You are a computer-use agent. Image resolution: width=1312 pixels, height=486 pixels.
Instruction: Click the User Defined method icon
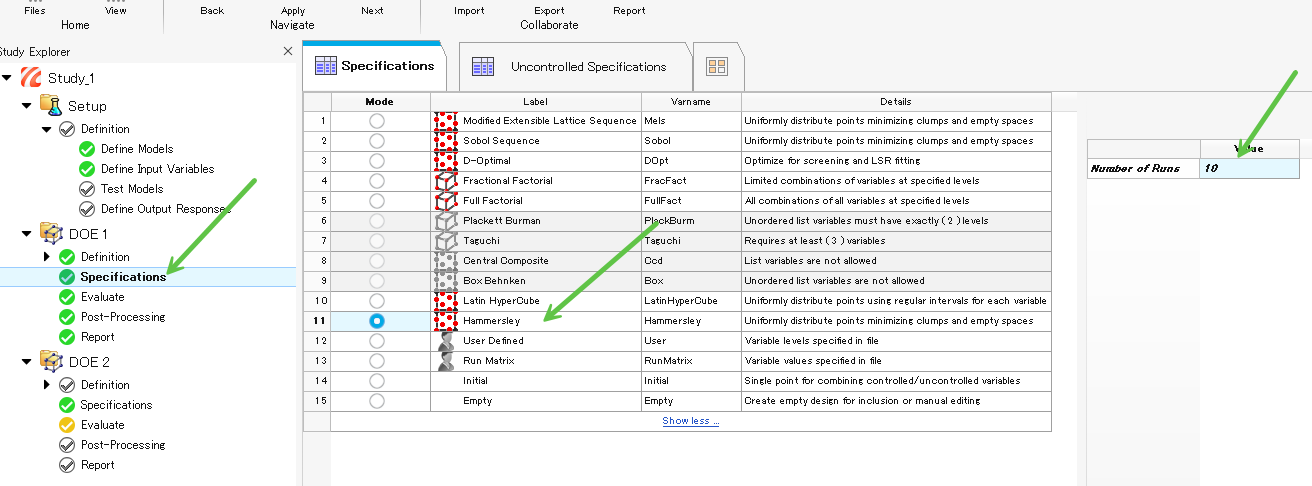click(x=446, y=341)
